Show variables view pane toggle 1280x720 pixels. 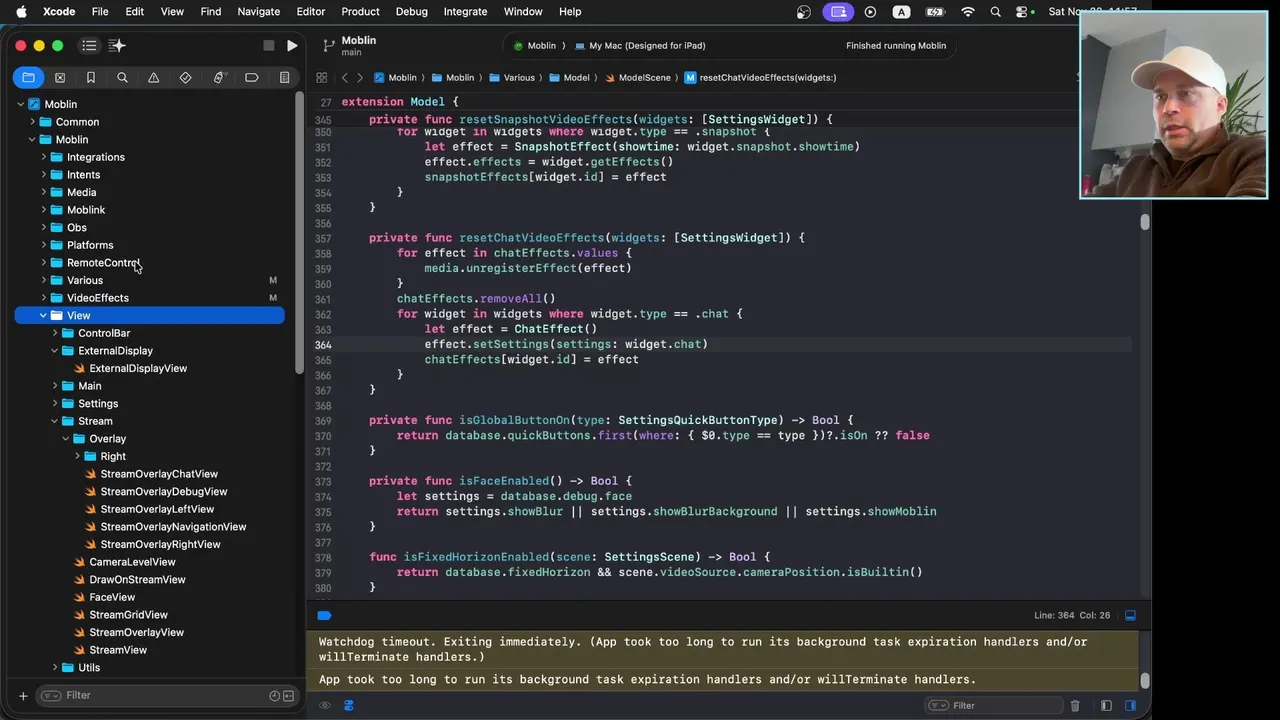click(1106, 705)
